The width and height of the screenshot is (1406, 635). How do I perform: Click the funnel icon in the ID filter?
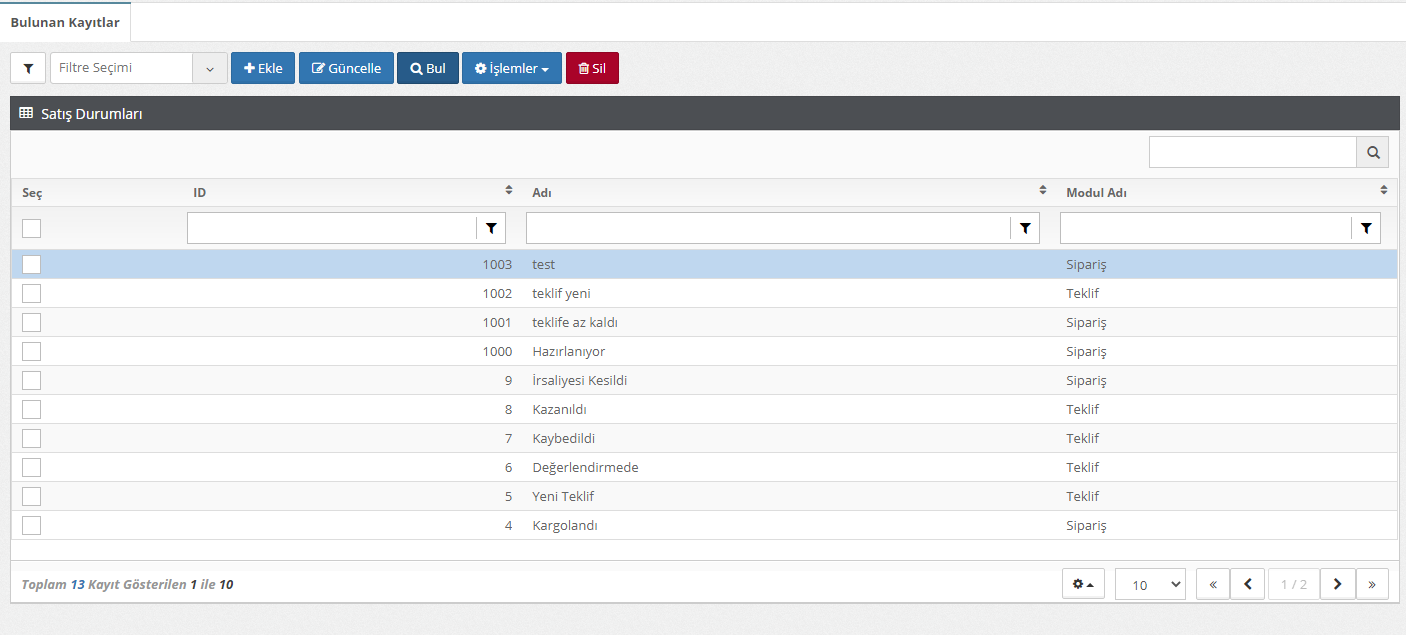(491, 228)
